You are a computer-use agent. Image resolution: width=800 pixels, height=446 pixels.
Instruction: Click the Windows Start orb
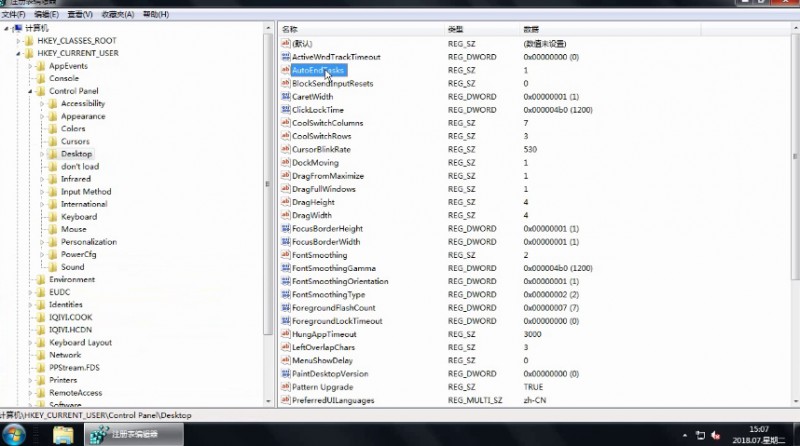click(14, 435)
